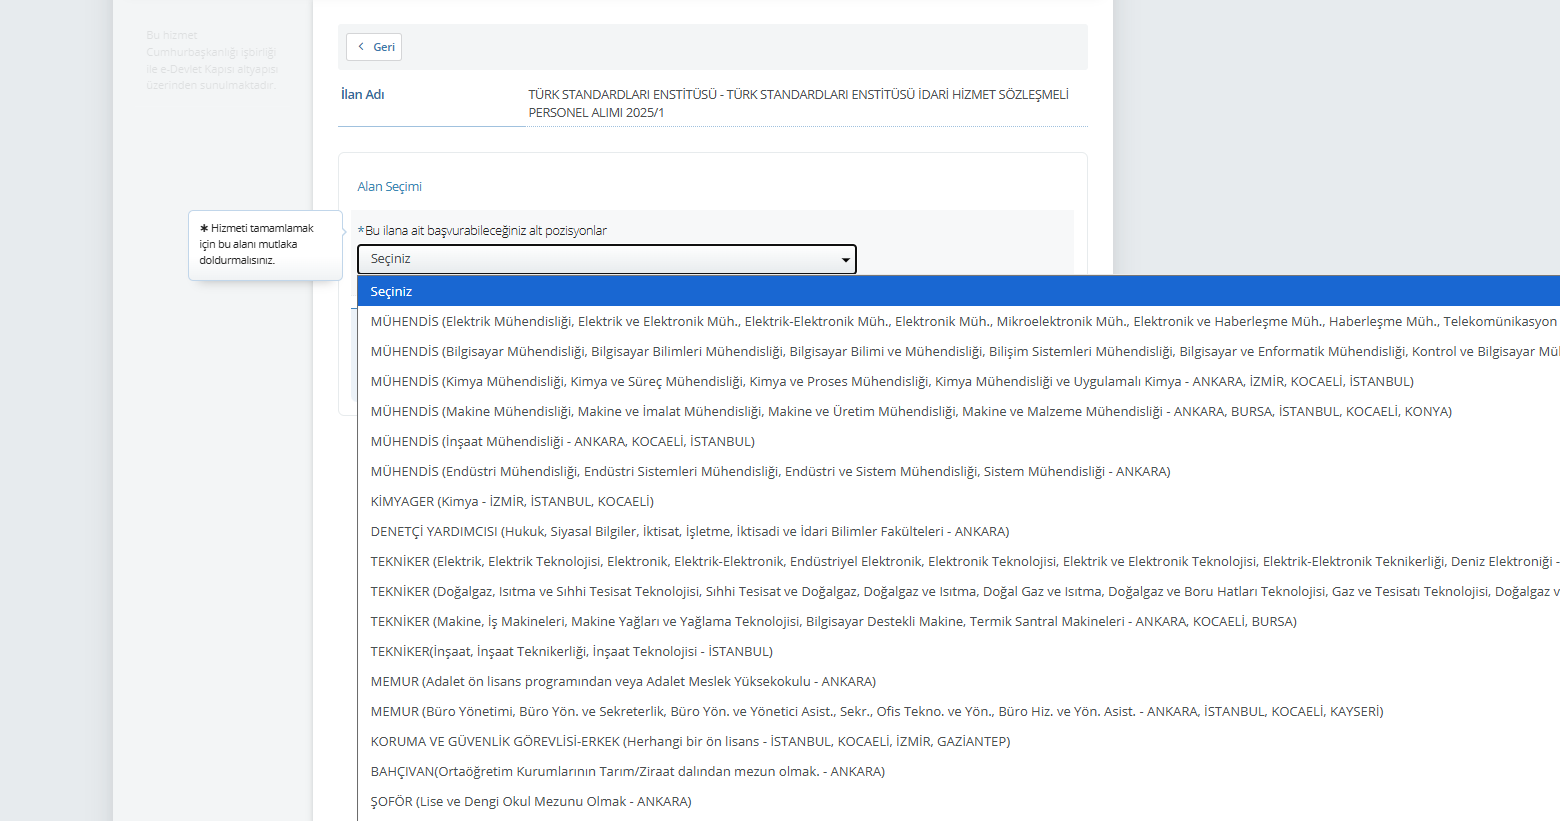1560x821 pixels.
Task: Choose ŞOFÖR Lise ve Dengi option
Action: [x=530, y=801]
